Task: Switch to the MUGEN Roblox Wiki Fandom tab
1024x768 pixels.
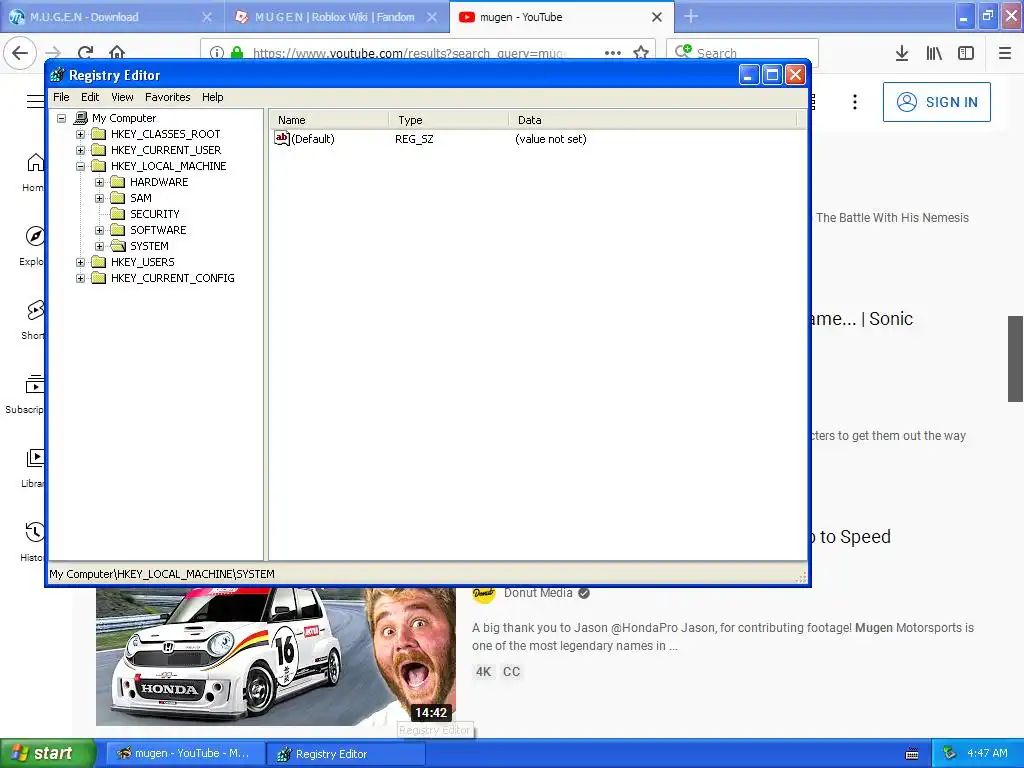Action: (x=334, y=17)
